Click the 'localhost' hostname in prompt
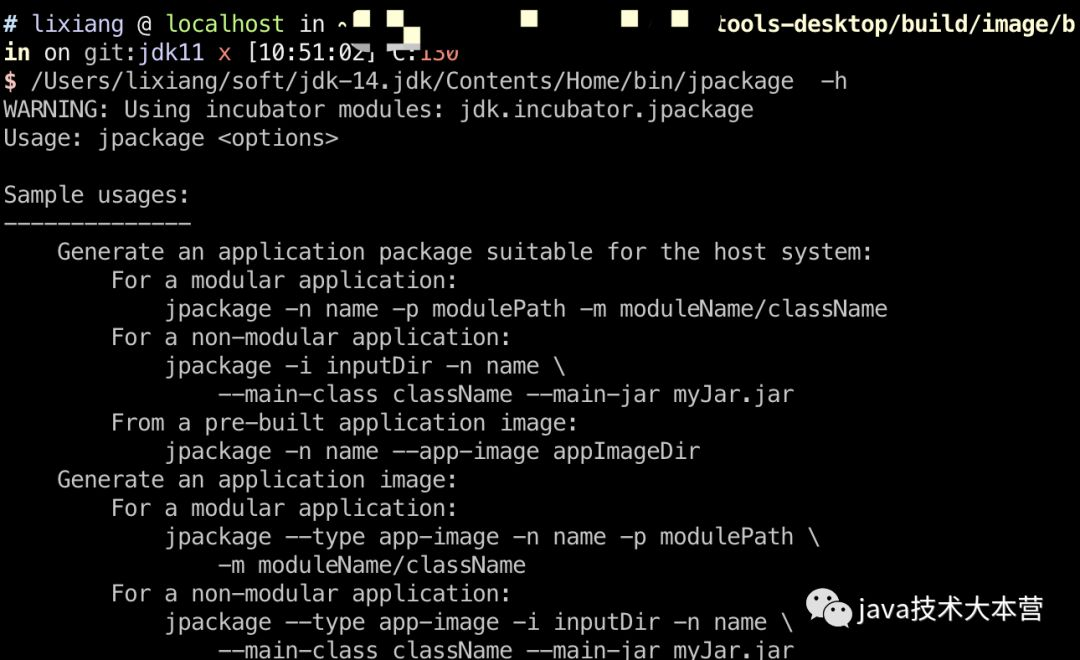The image size is (1080, 660). (225, 24)
